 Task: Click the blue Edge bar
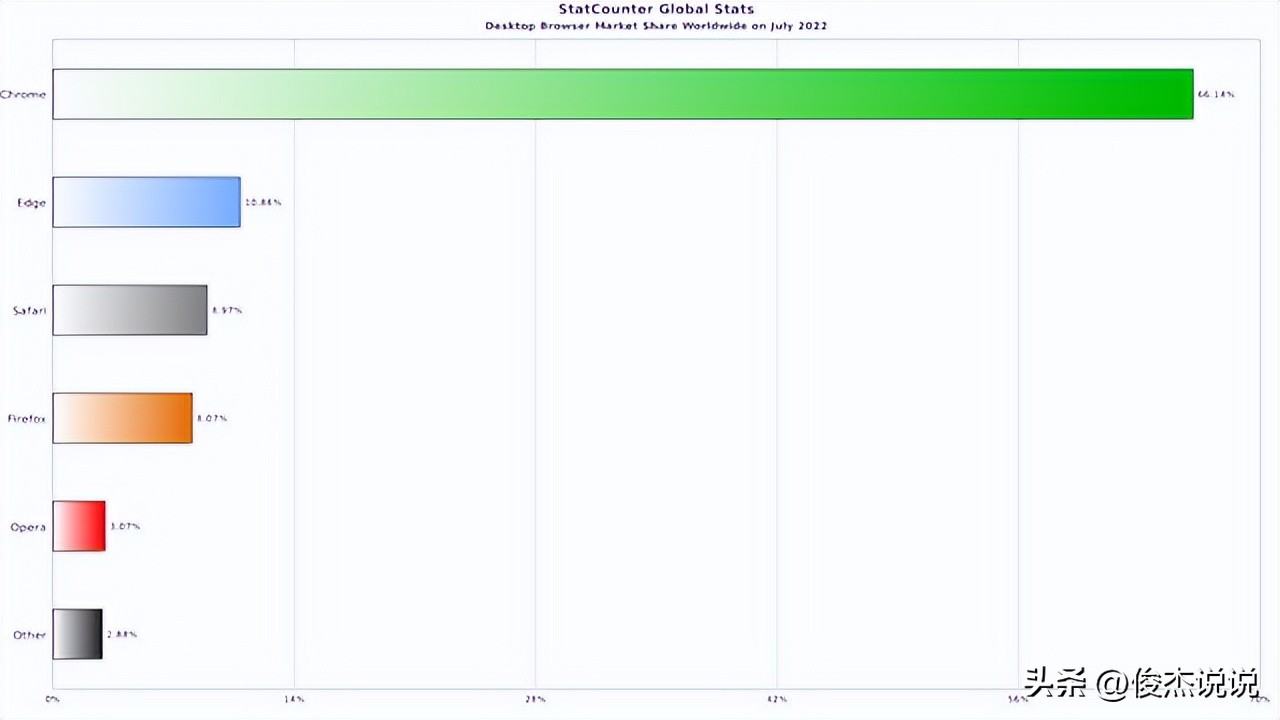coord(147,202)
